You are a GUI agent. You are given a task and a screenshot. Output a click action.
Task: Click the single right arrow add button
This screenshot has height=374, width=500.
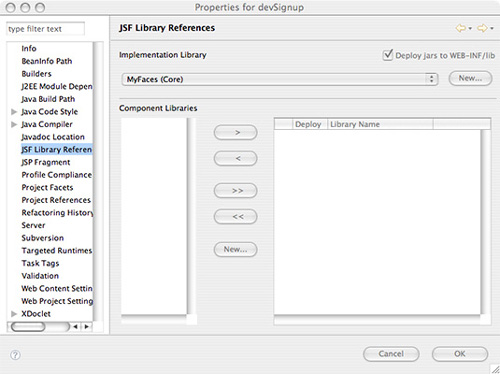(x=236, y=133)
